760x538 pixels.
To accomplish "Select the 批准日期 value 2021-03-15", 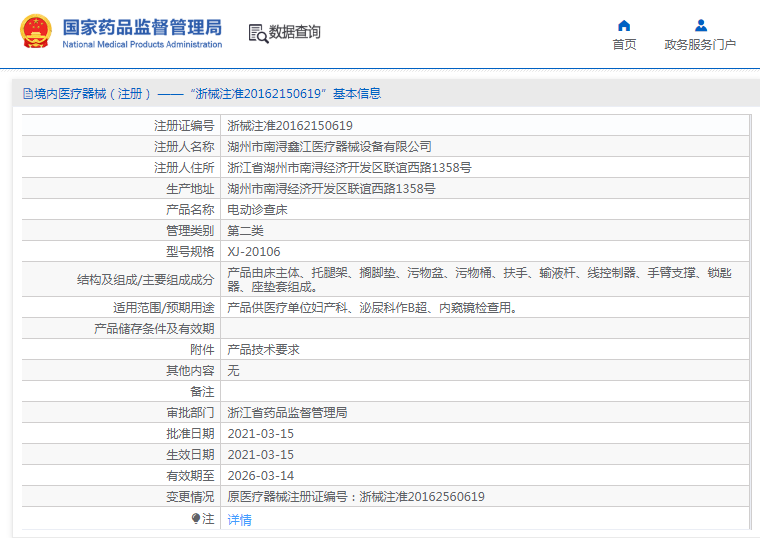I will click(261, 434).
